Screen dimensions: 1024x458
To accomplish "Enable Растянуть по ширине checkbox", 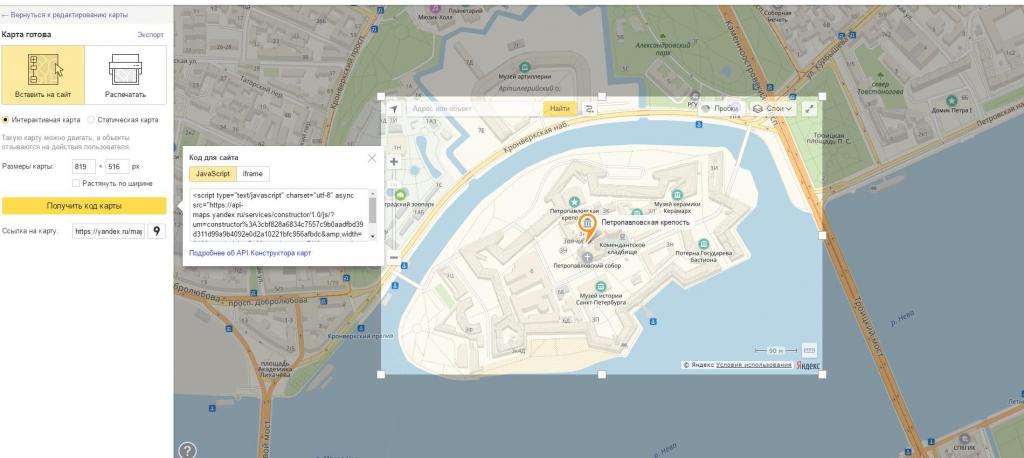I will (76, 184).
